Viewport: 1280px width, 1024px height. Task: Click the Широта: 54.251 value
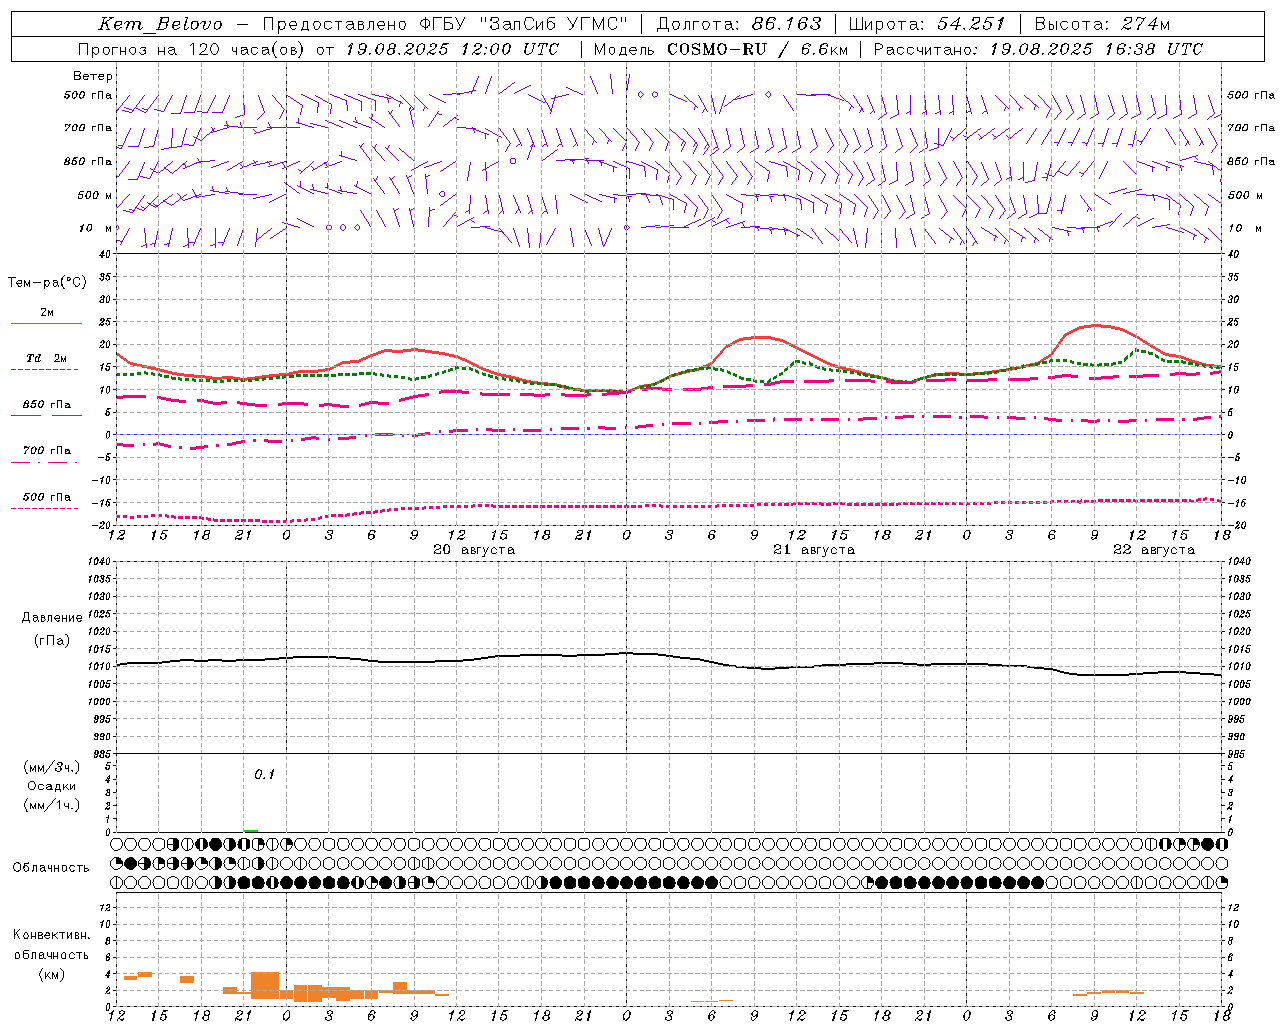[x=927, y=24]
